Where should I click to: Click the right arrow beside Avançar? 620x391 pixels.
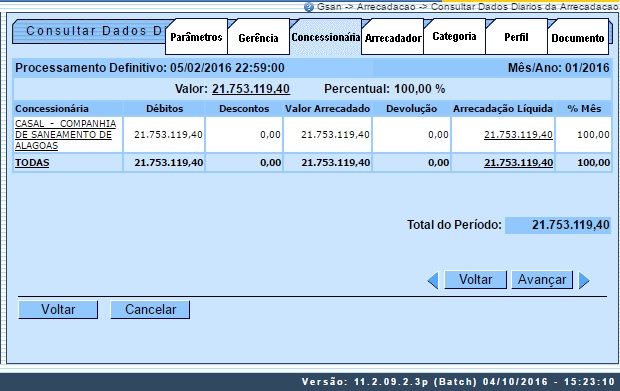point(584,280)
